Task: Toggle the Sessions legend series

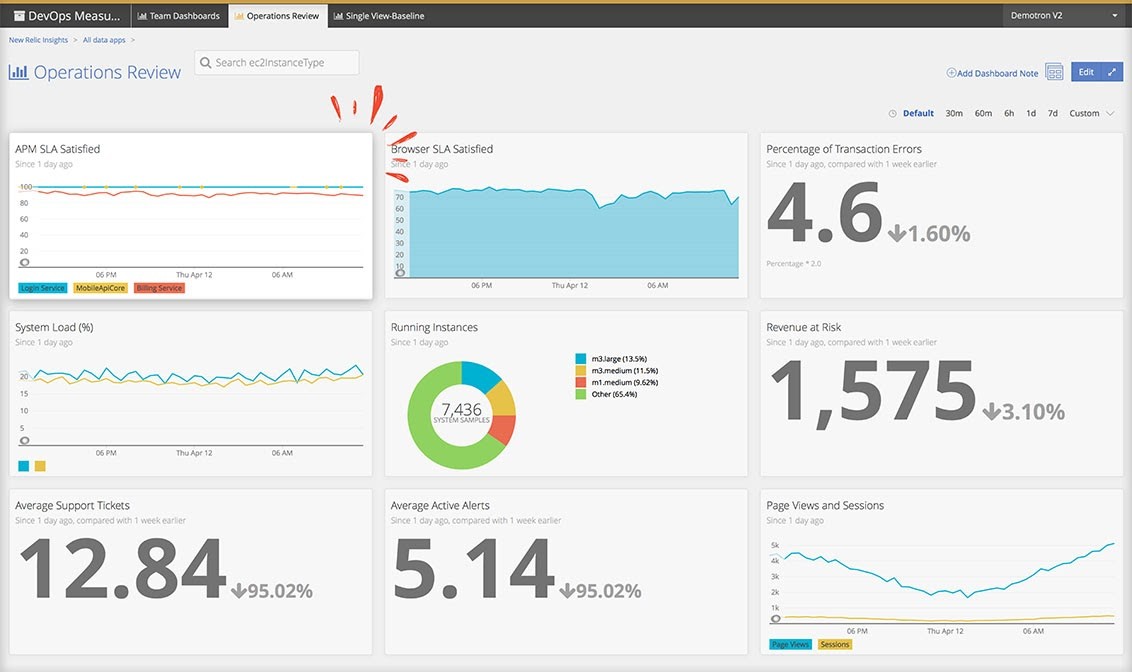Action: [x=835, y=645]
